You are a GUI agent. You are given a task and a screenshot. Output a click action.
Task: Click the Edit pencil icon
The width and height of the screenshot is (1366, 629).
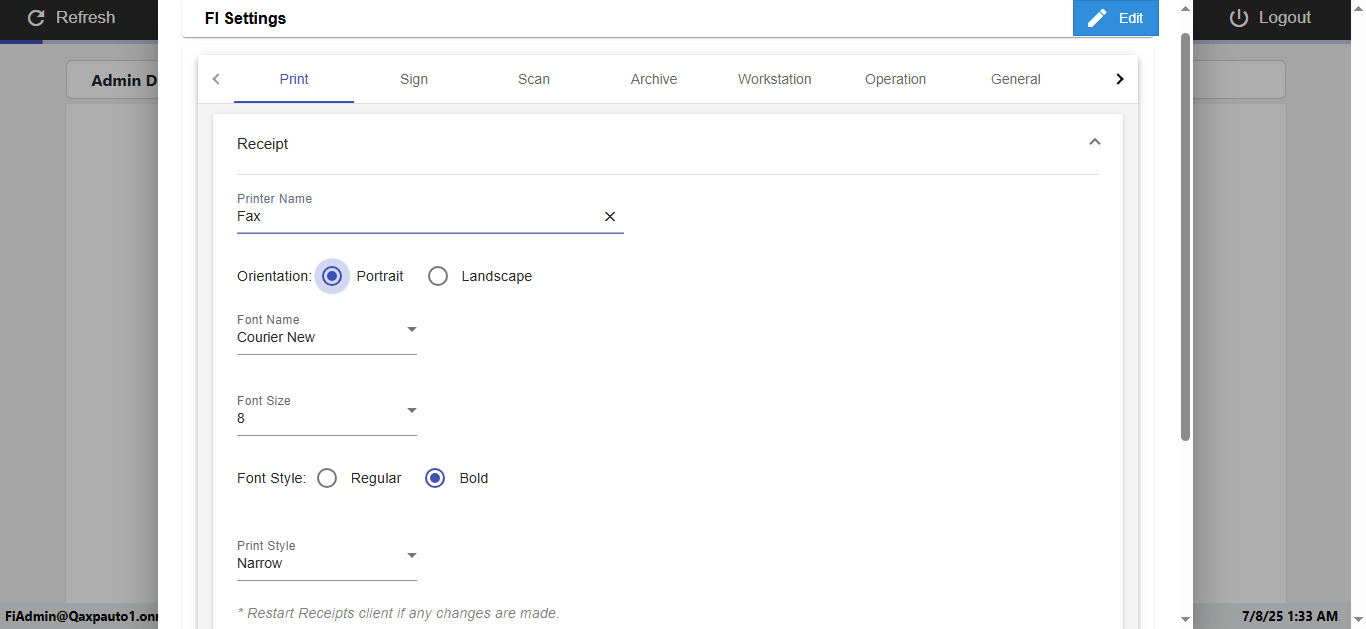(1097, 18)
